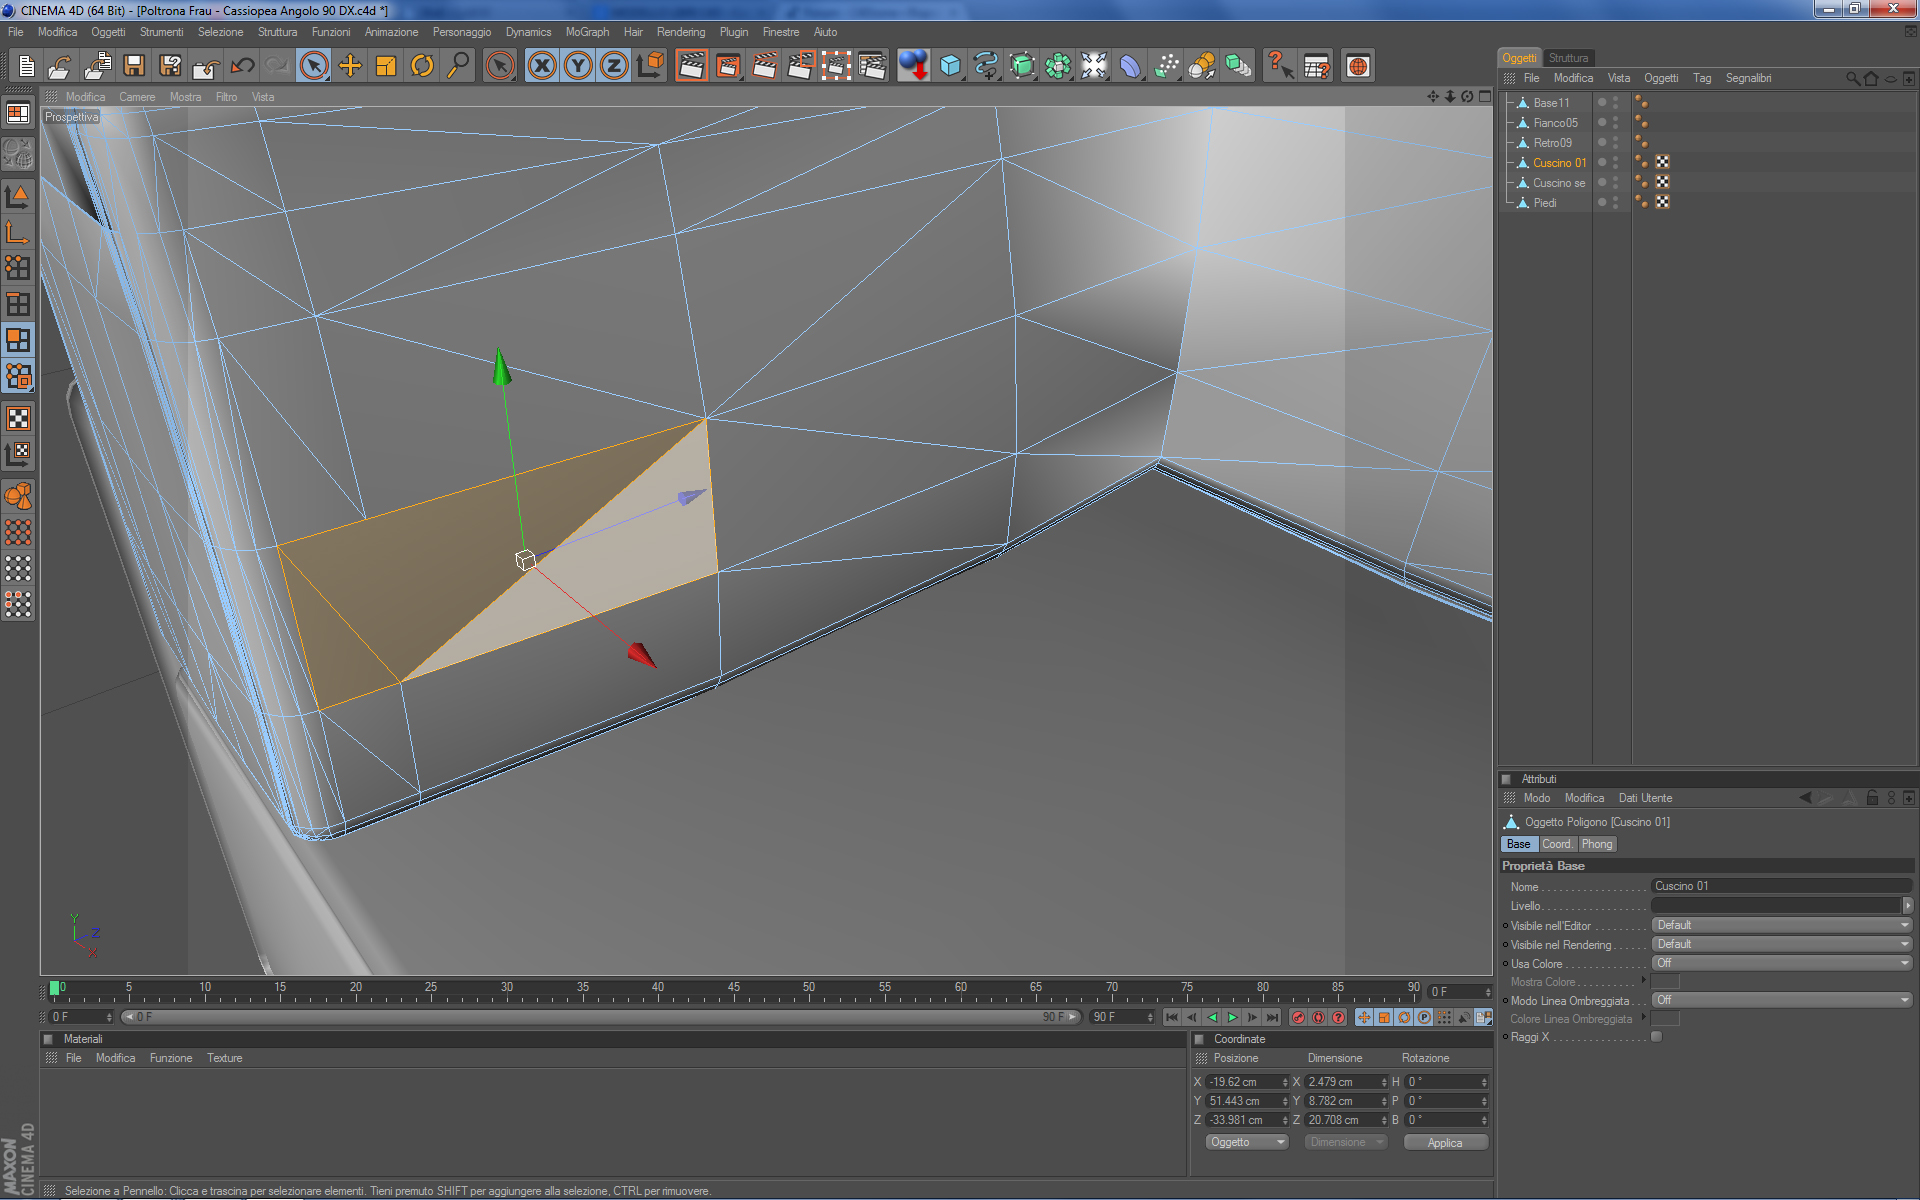Click the Undo arrow icon
Screen dimensions: 1920x1200
click(x=242, y=66)
